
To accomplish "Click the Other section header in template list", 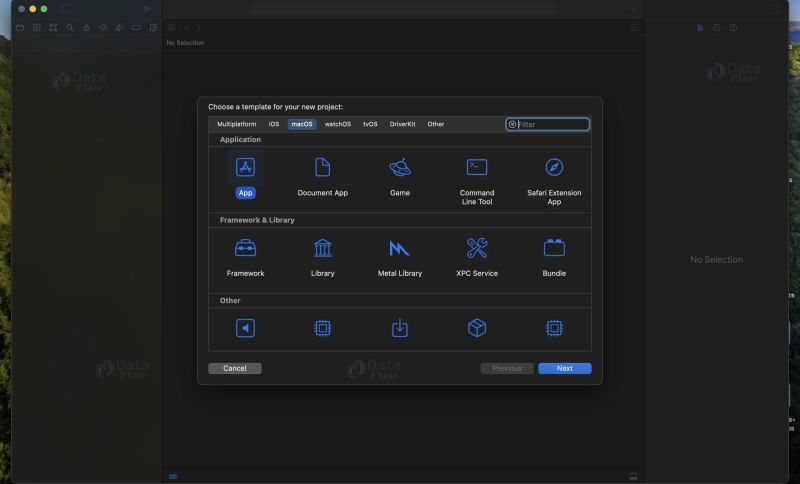I will point(230,300).
